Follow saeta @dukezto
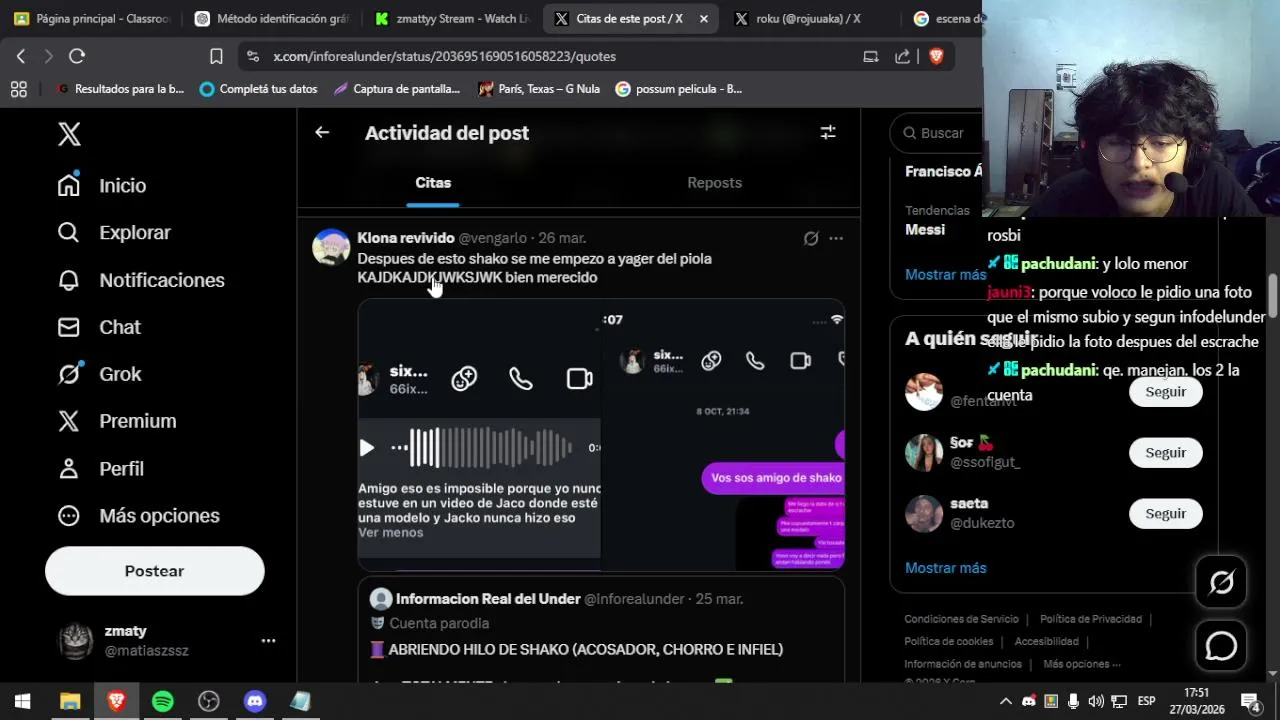1280x720 pixels. coord(1165,514)
